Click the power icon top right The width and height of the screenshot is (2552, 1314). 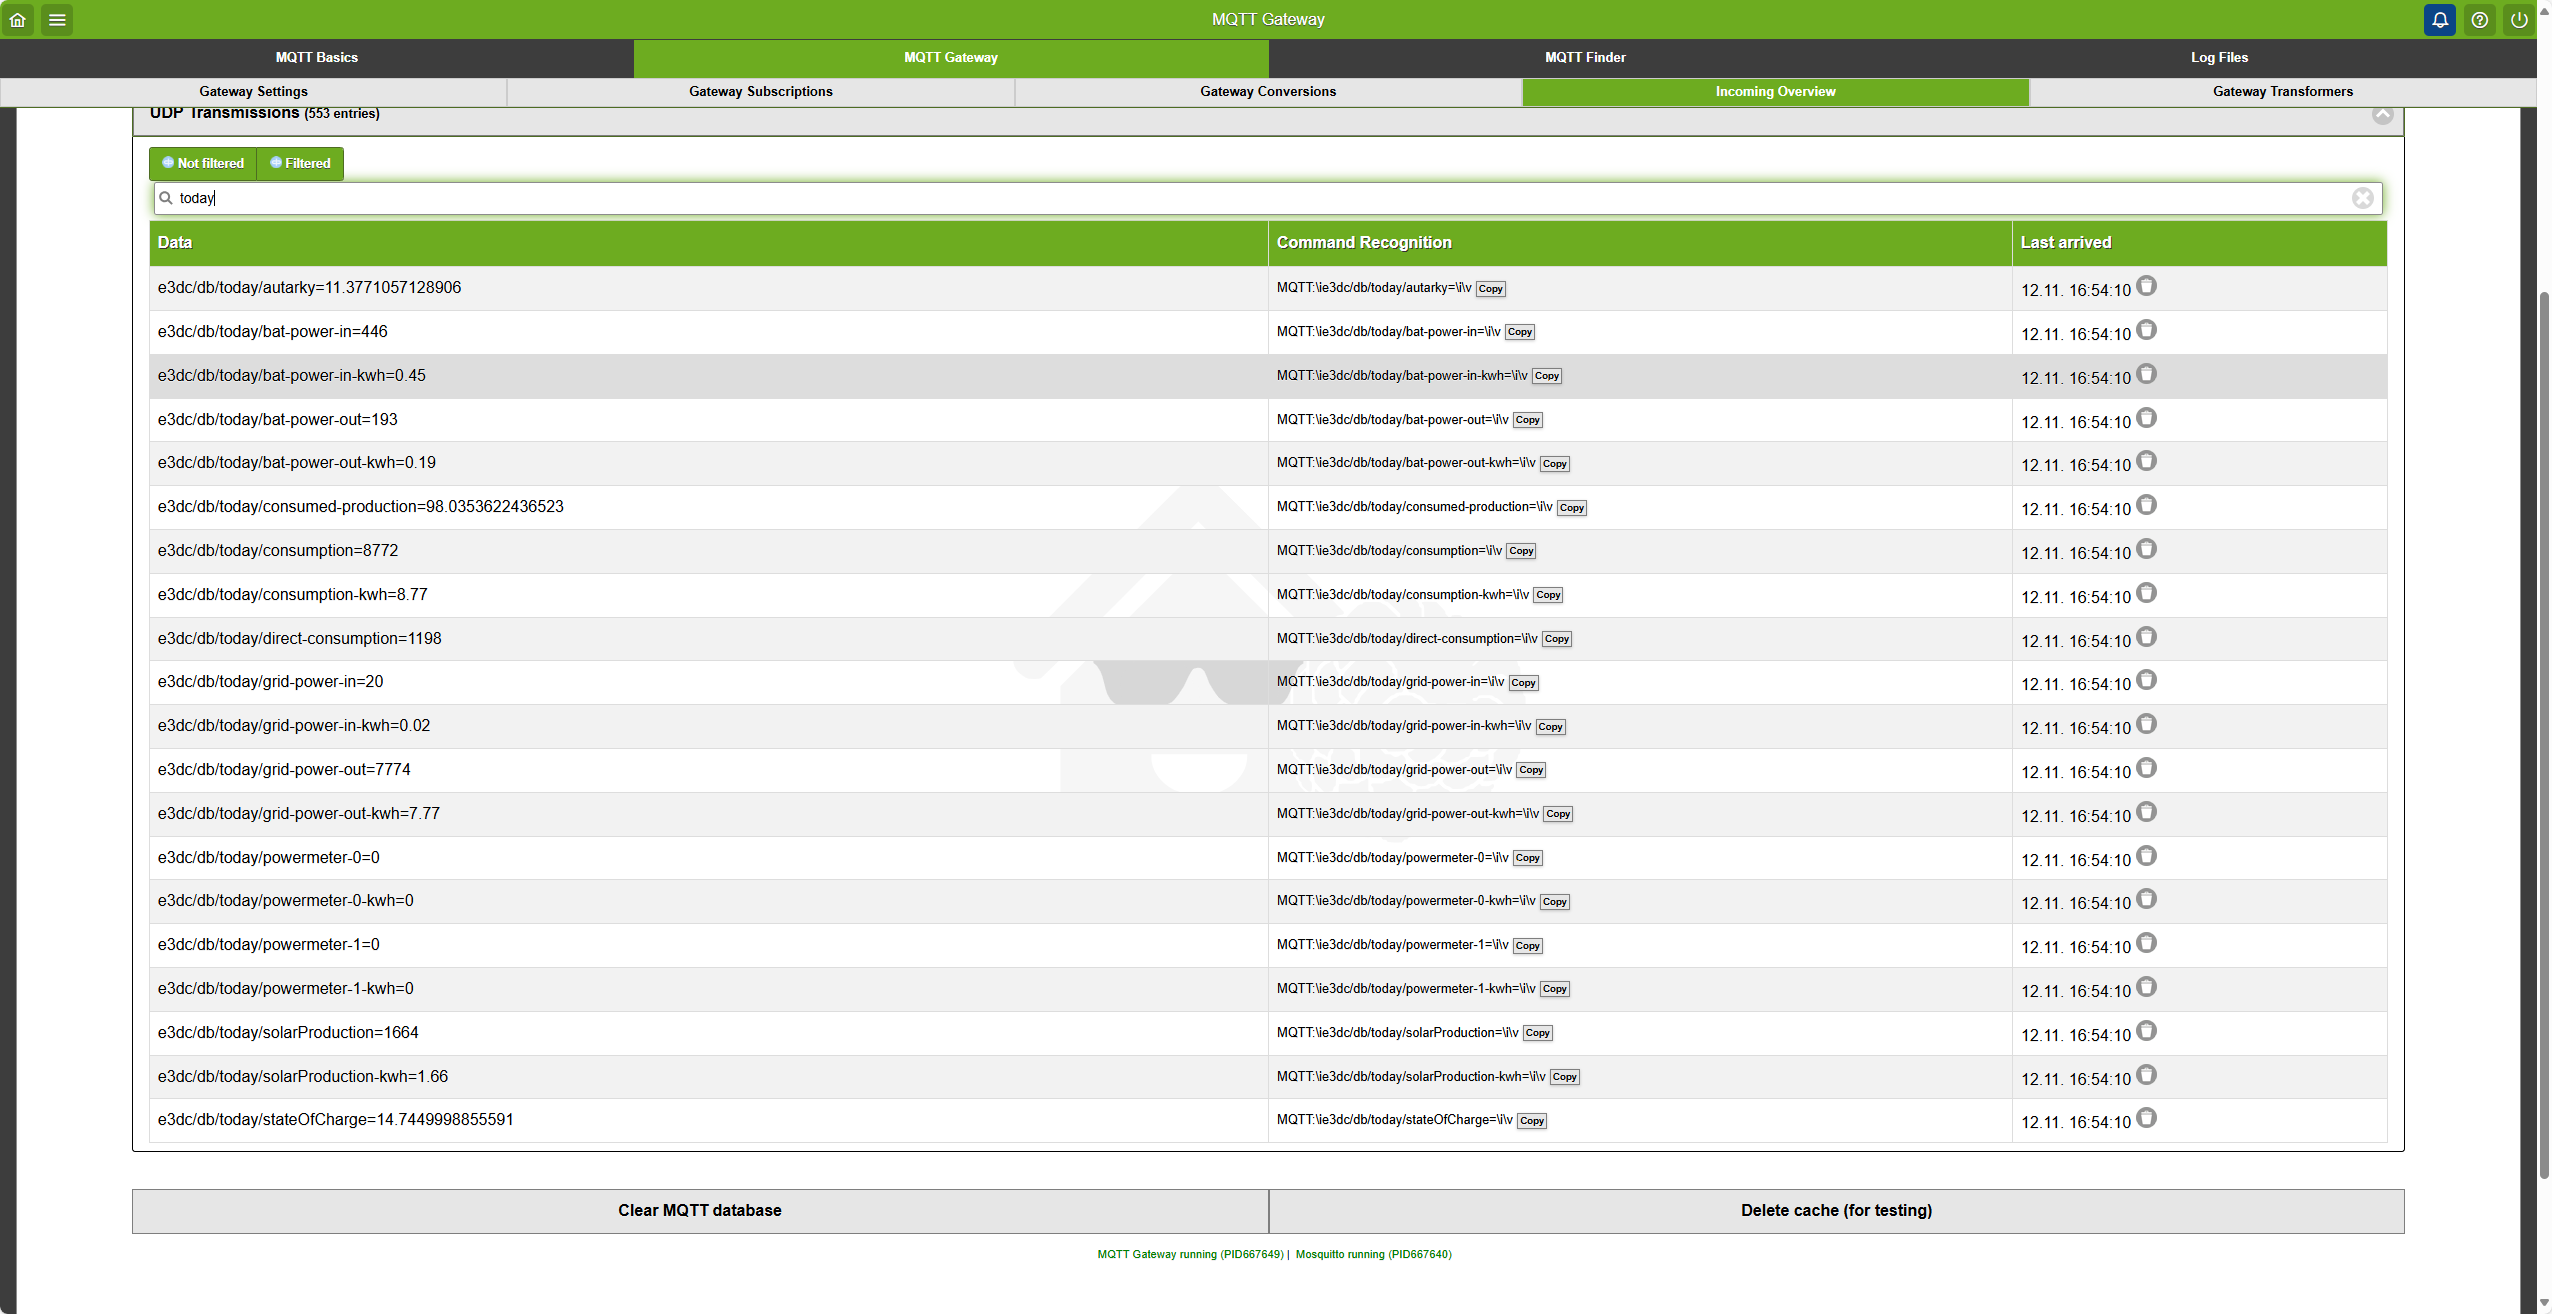click(2518, 19)
